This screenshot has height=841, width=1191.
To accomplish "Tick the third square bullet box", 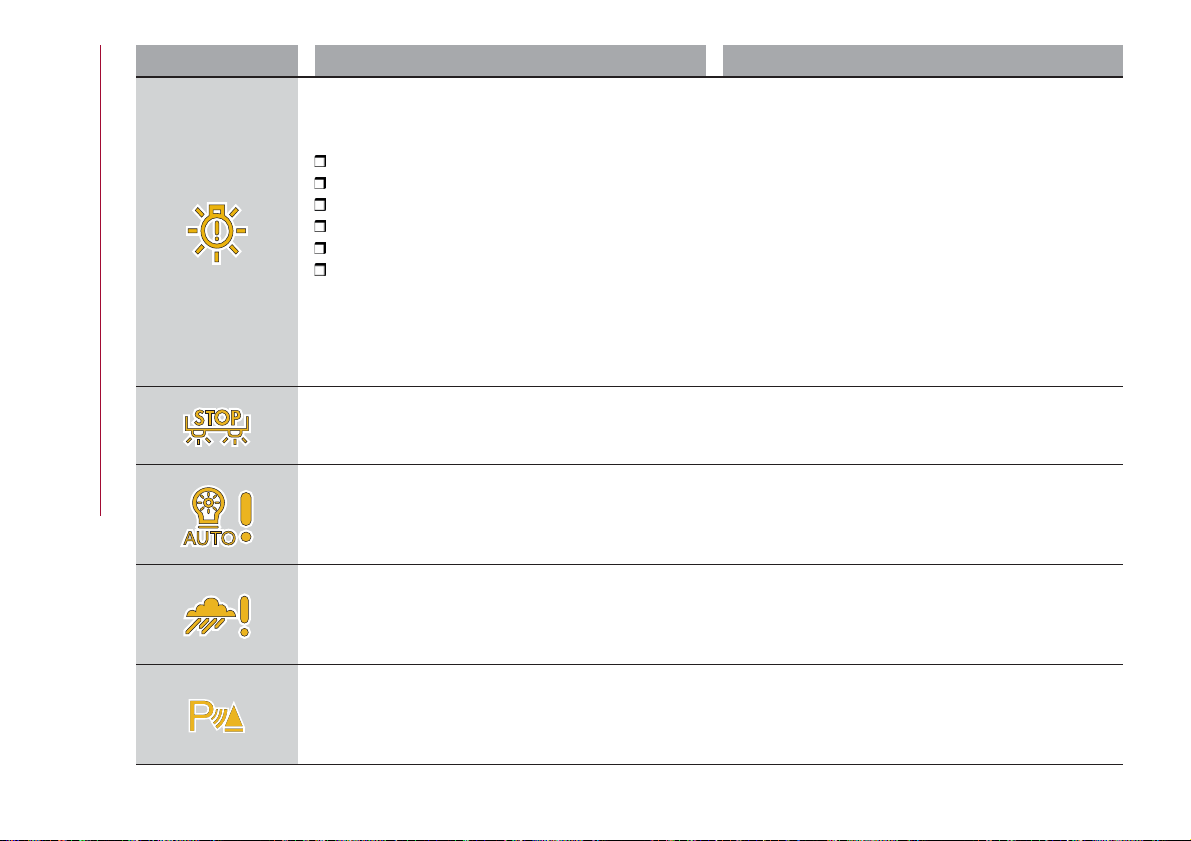I will (320, 204).
